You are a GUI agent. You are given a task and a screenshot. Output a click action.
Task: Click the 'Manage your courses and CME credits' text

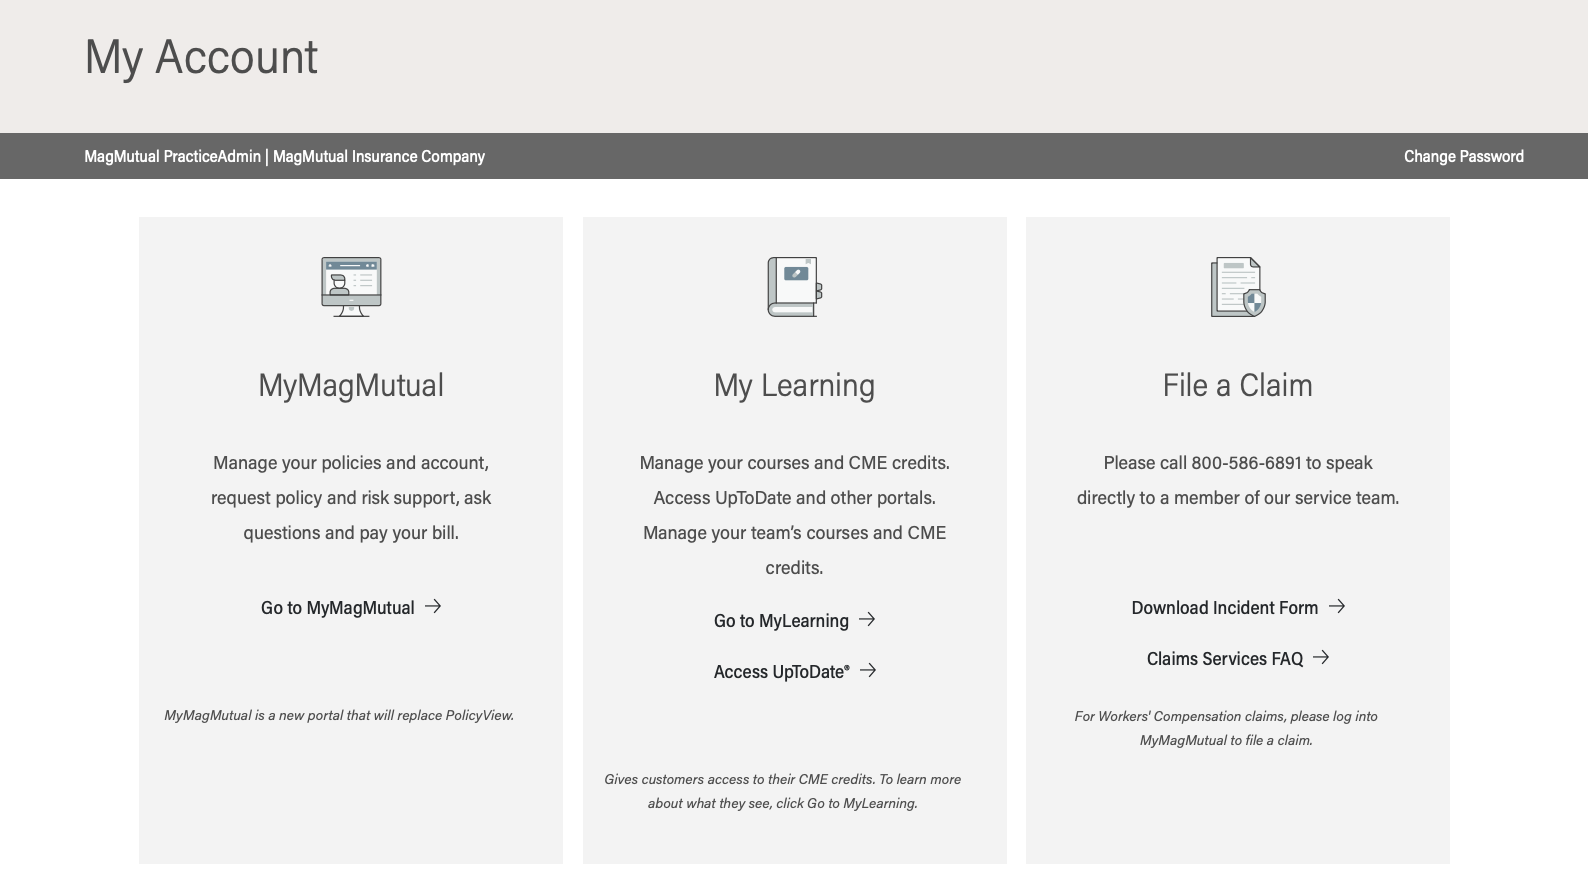point(795,515)
